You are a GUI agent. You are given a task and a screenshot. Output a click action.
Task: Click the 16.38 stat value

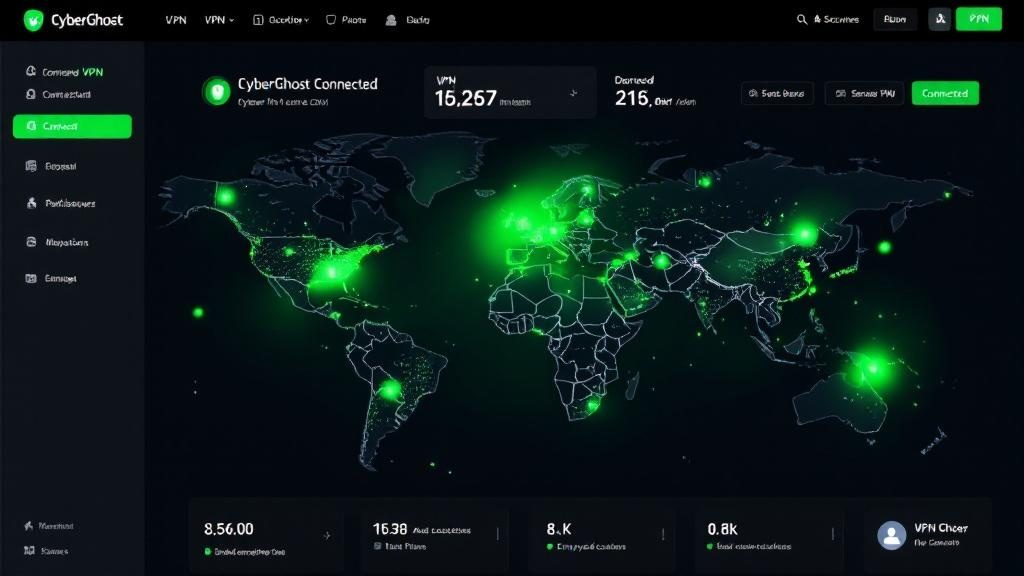pyautogui.click(x=390, y=528)
